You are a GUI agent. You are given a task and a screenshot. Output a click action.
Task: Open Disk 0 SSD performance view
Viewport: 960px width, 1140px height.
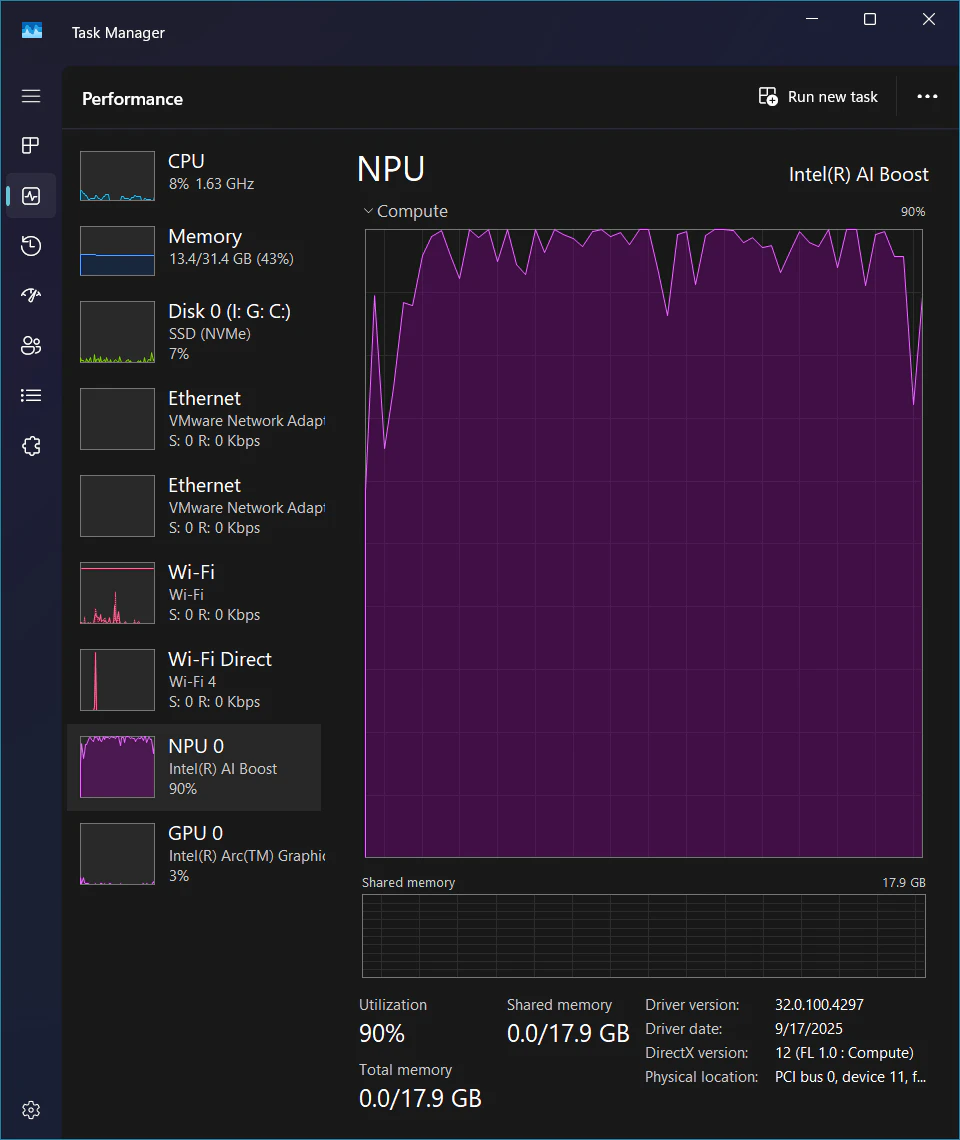tap(194, 332)
